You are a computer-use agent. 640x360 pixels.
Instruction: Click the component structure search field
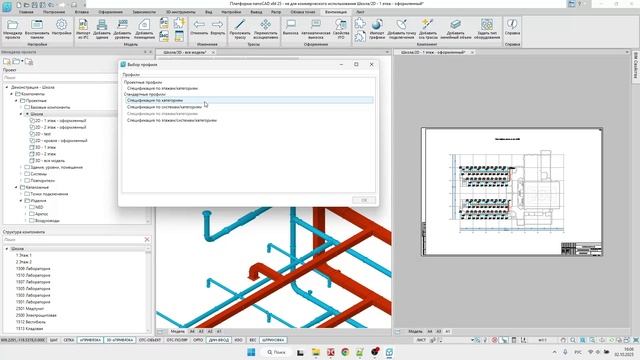tap(73, 240)
